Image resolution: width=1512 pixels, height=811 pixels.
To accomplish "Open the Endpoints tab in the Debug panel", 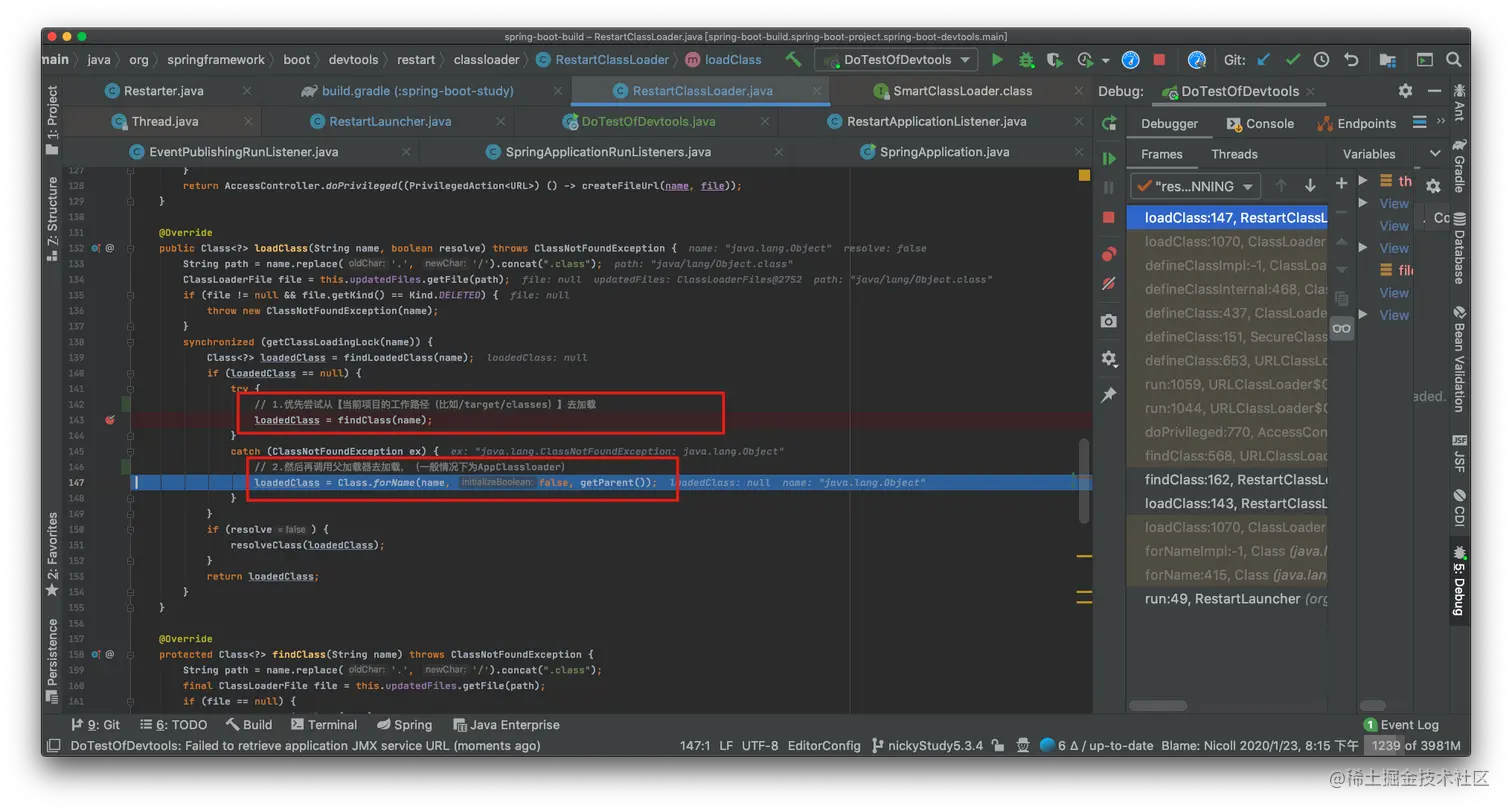I will [1356, 123].
